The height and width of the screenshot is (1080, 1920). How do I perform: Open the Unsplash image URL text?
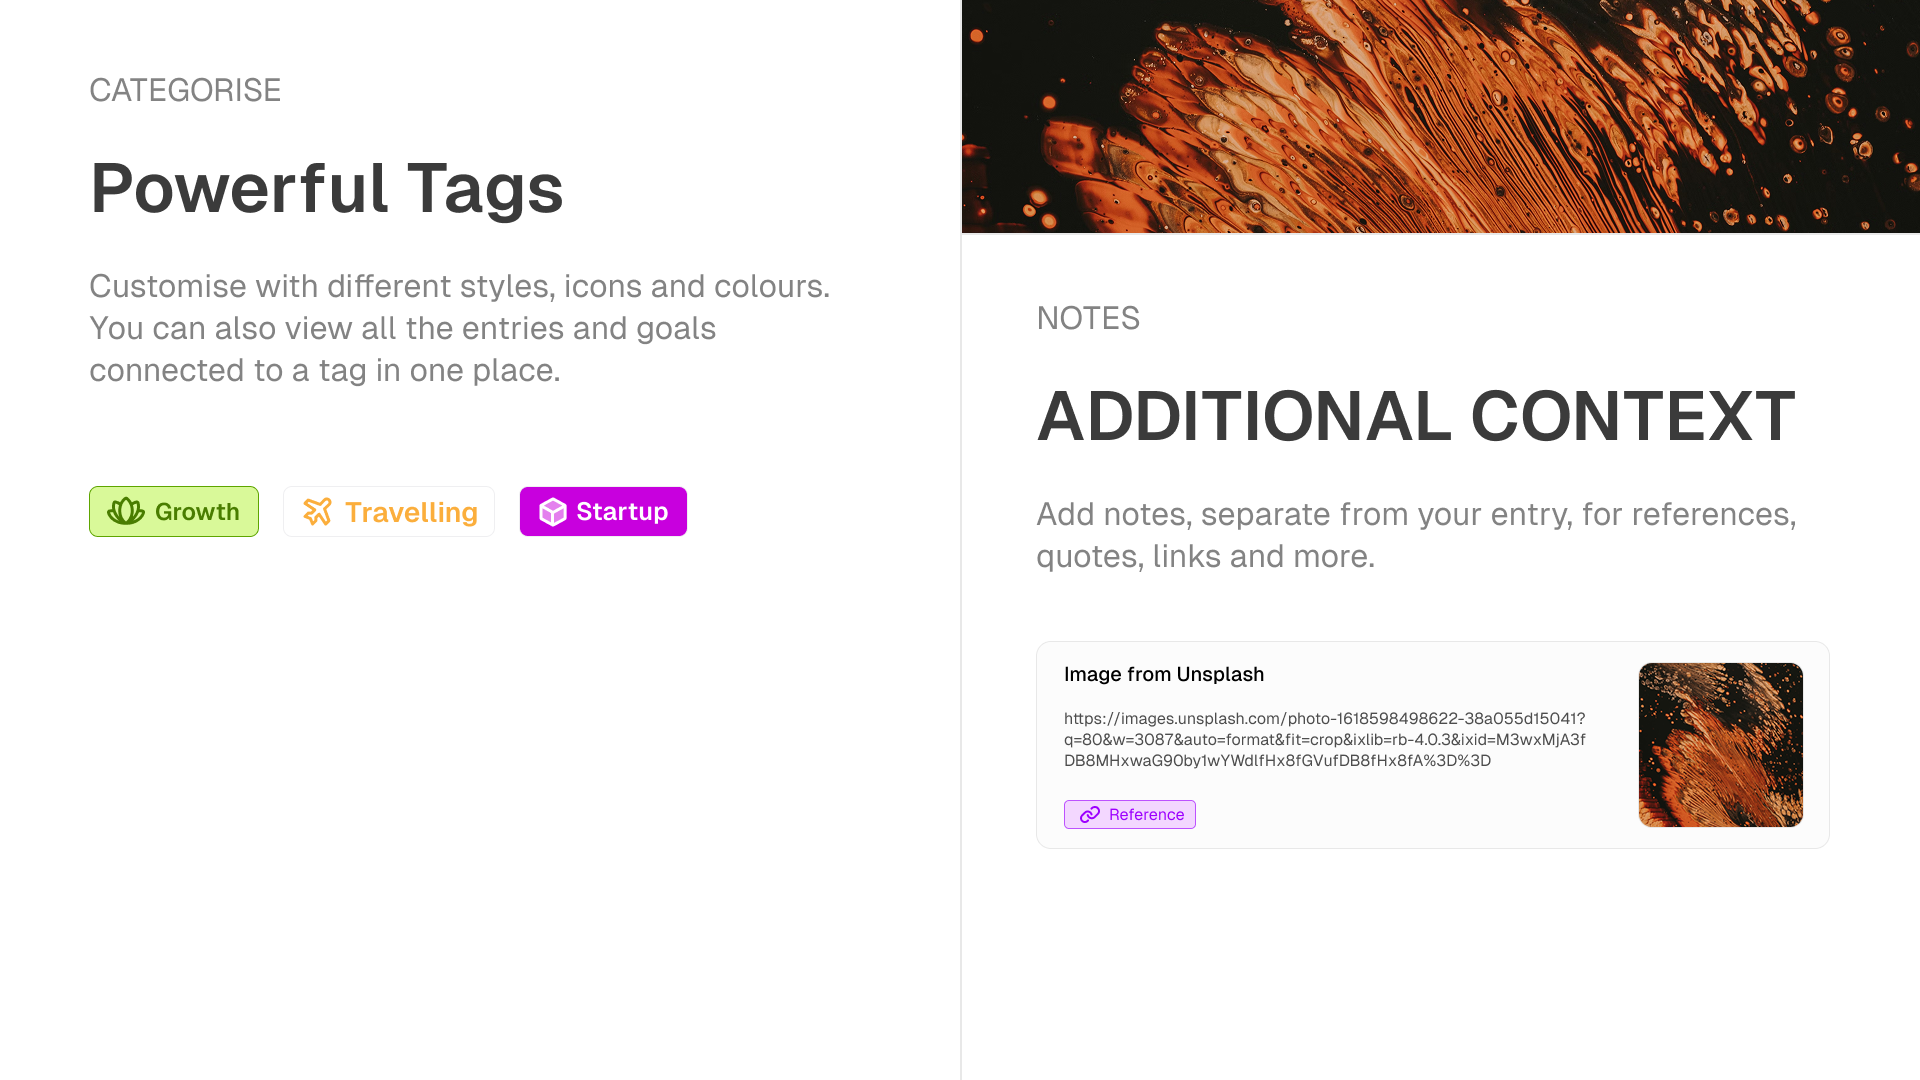(1325, 740)
